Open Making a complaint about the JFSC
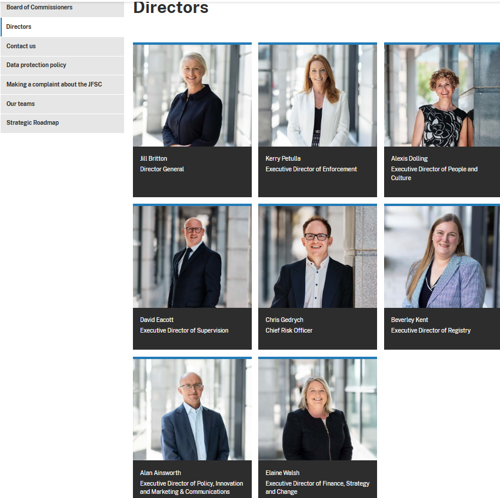The height and width of the screenshot is (498, 500). tap(62, 84)
